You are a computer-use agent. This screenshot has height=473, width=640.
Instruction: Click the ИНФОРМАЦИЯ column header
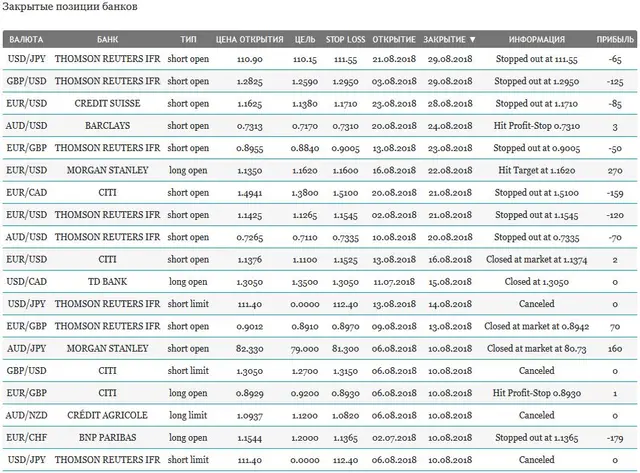coord(536,40)
